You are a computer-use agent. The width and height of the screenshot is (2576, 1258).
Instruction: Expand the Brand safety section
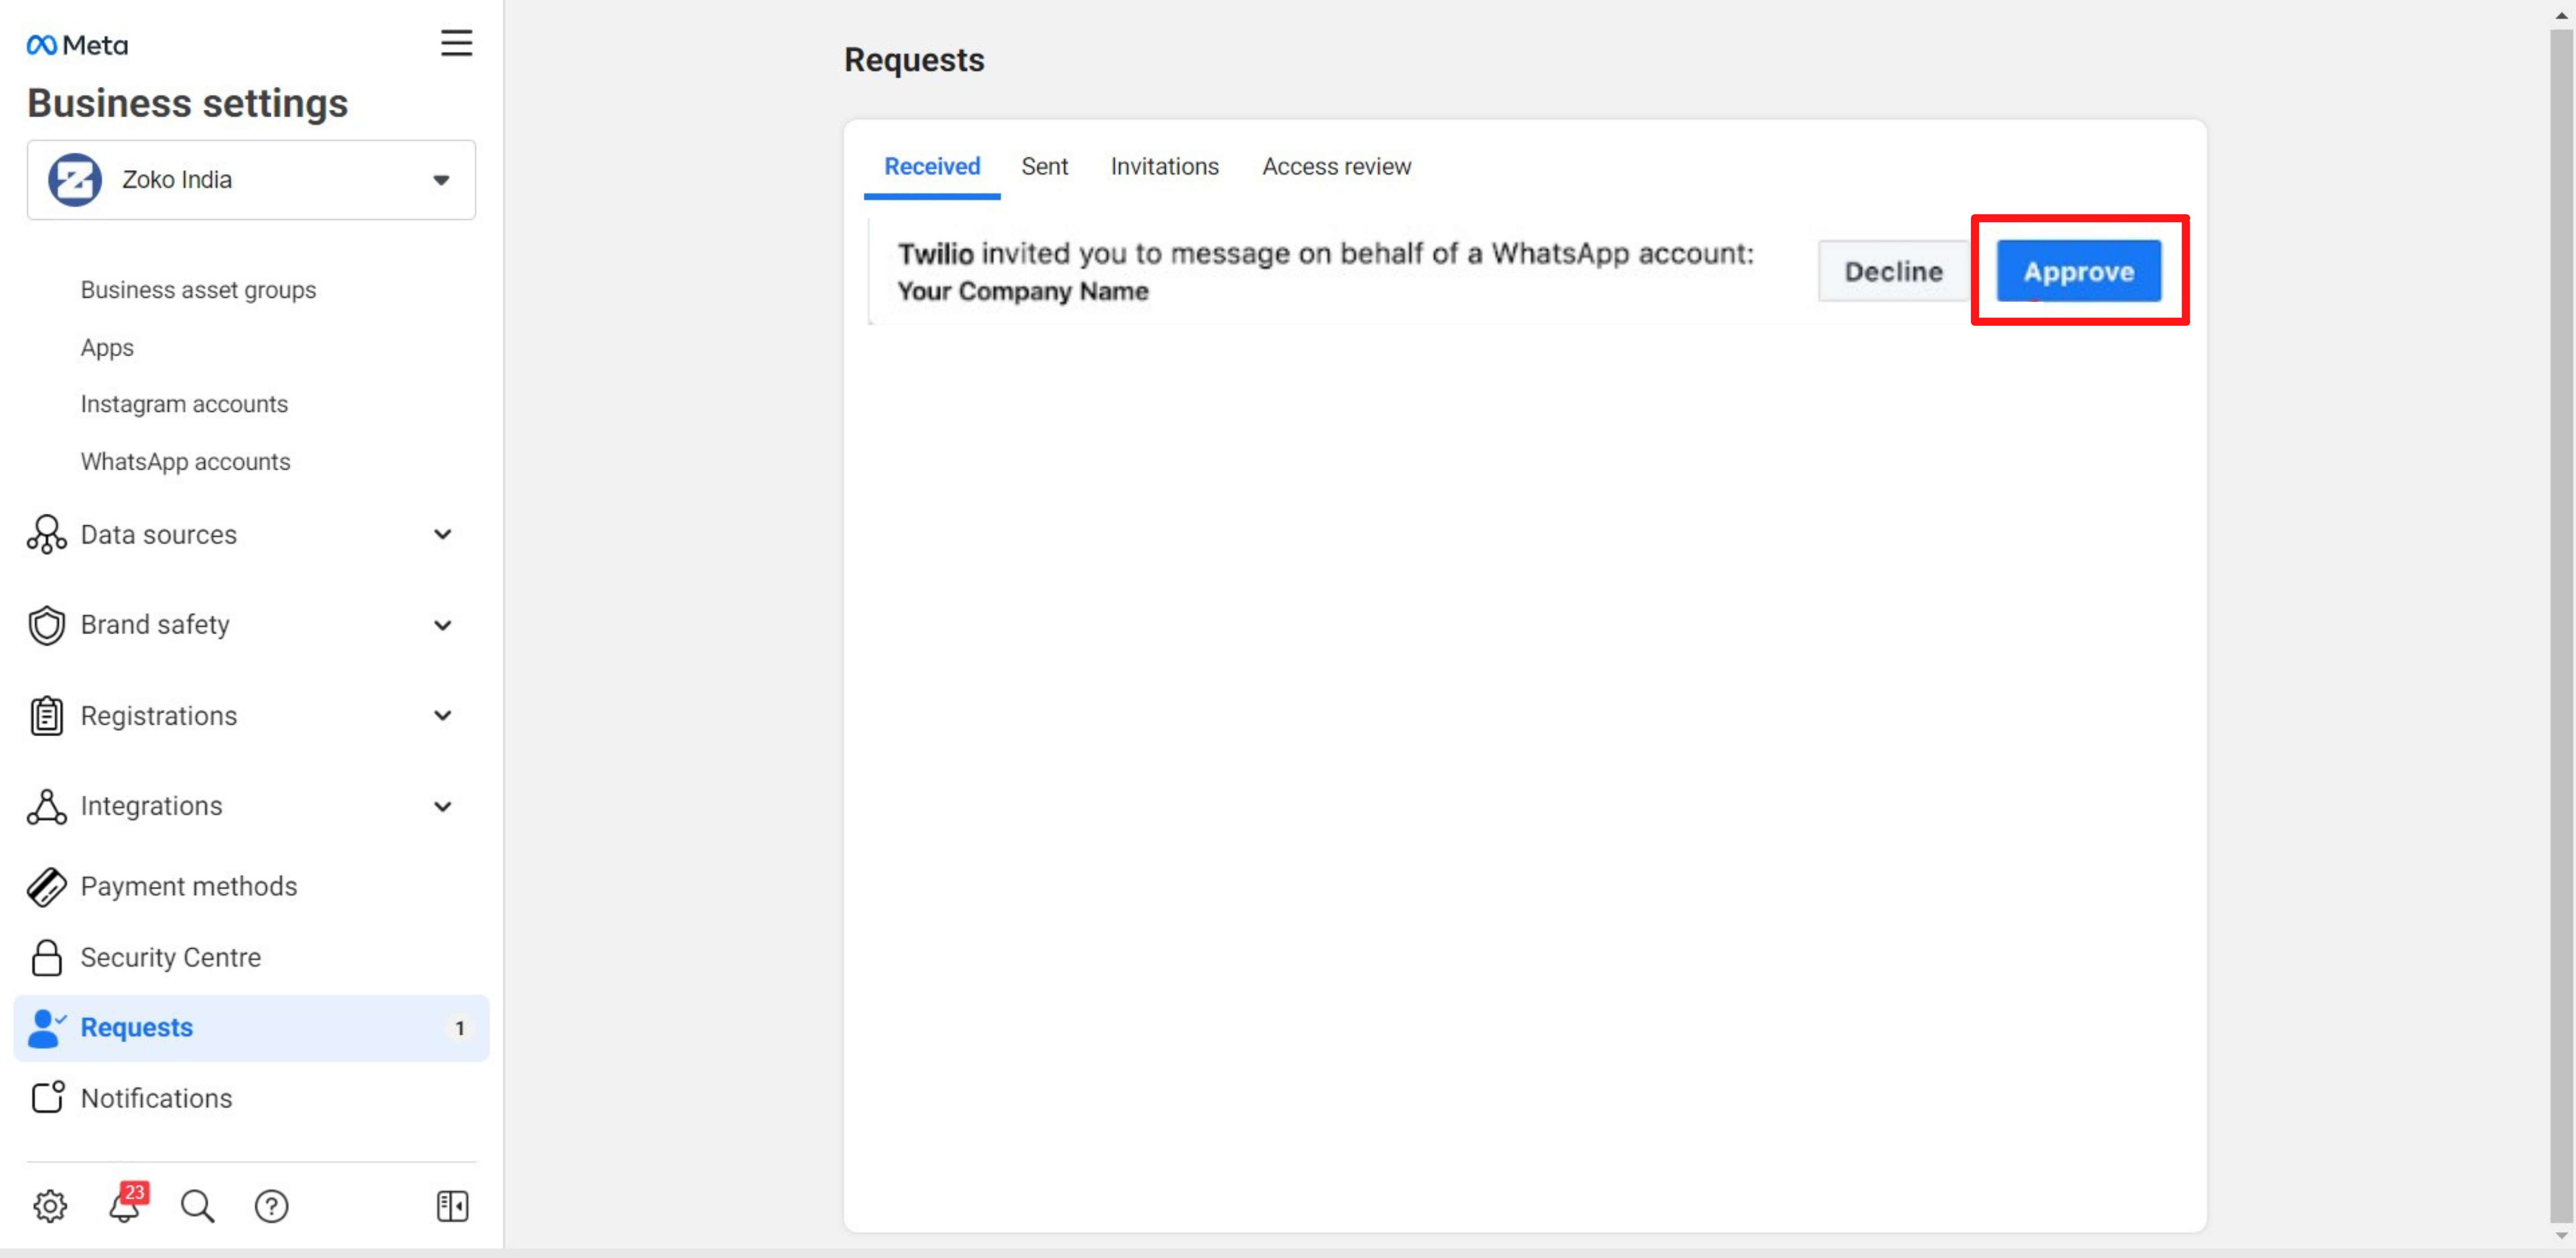[443, 625]
